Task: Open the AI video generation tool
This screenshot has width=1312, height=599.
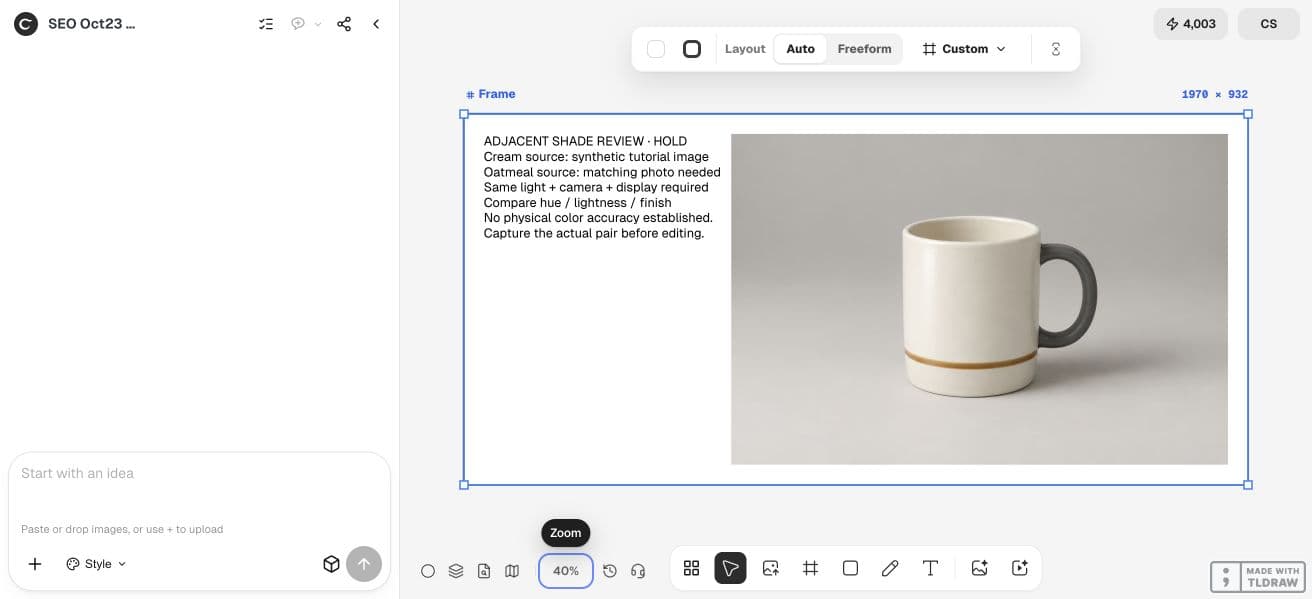Action: pos(1020,568)
